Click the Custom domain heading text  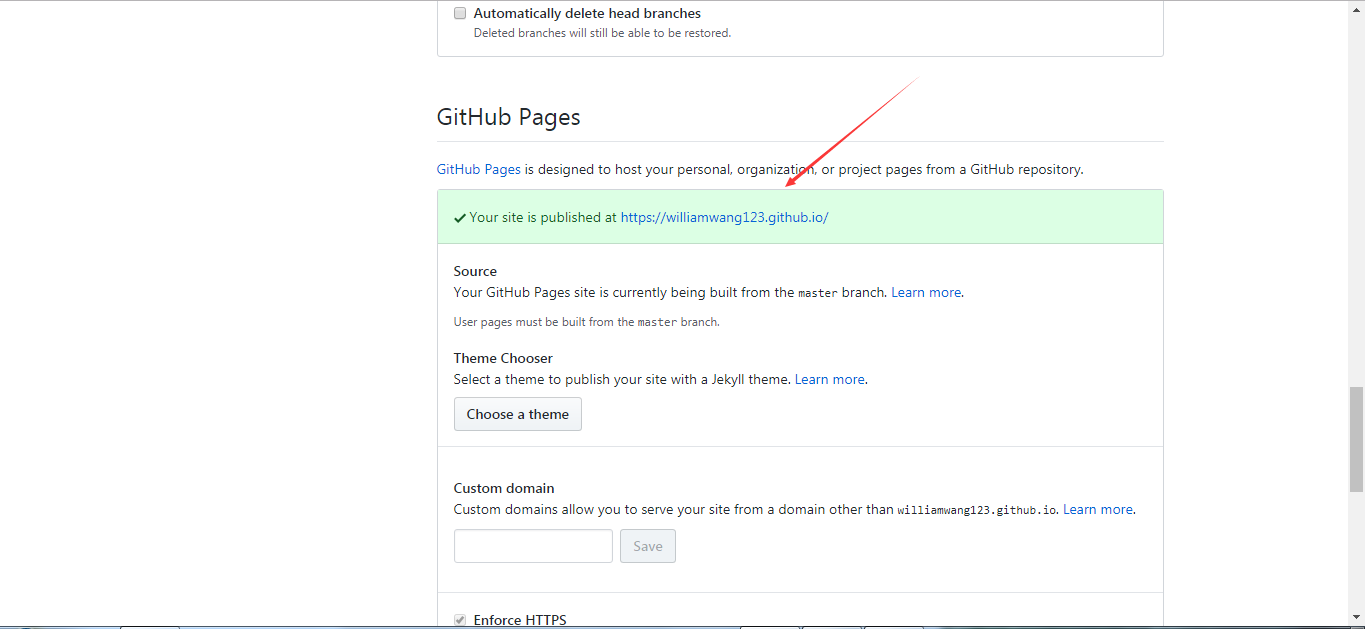(504, 488)
